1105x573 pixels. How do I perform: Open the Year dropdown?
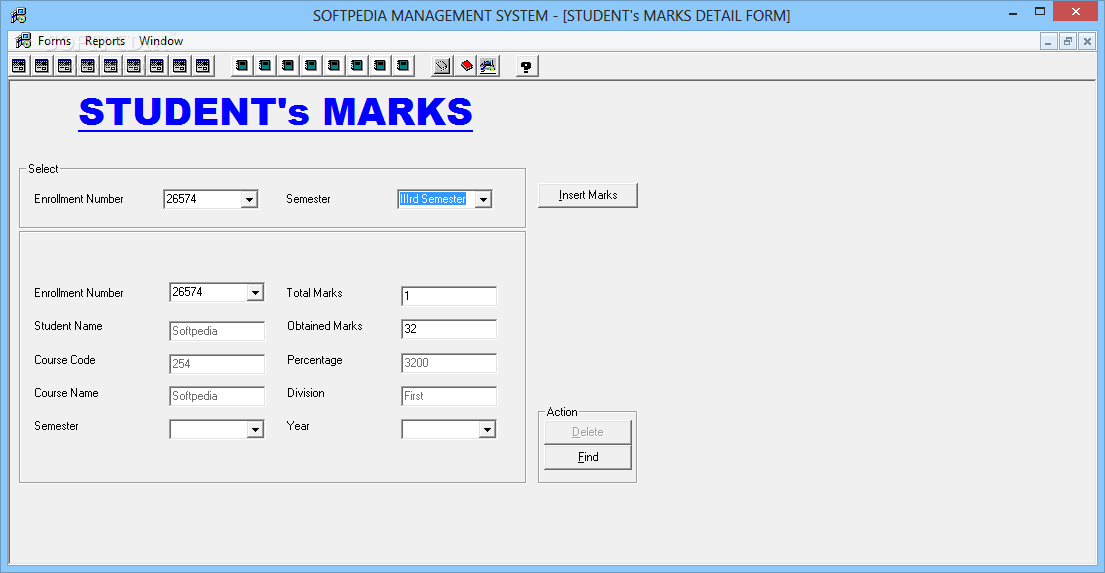point(487,429)
